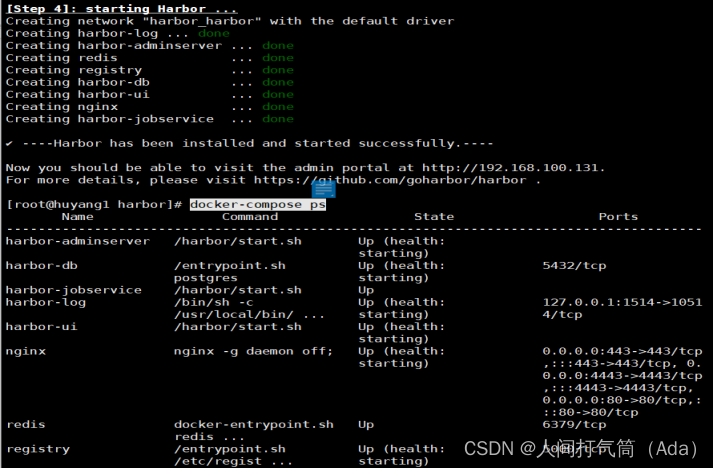The image size is (713, 469).
Task: Select the harbor-ui row name
Action: pyautogui.click(x=41, y=327)
